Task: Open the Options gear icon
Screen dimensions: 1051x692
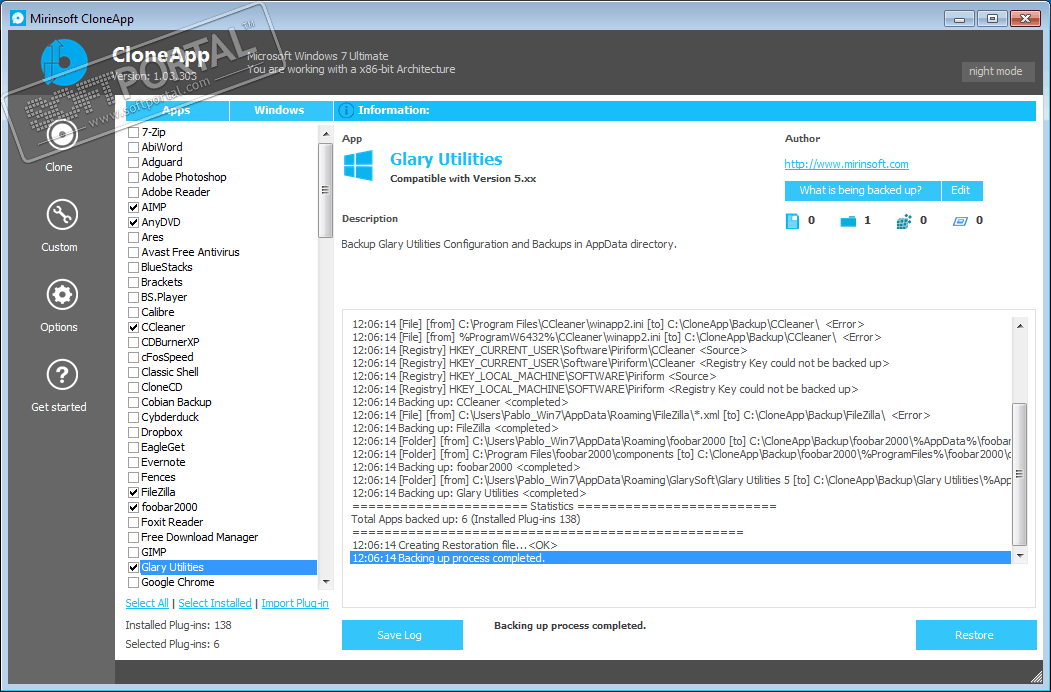Action: (x=62, y=294)
